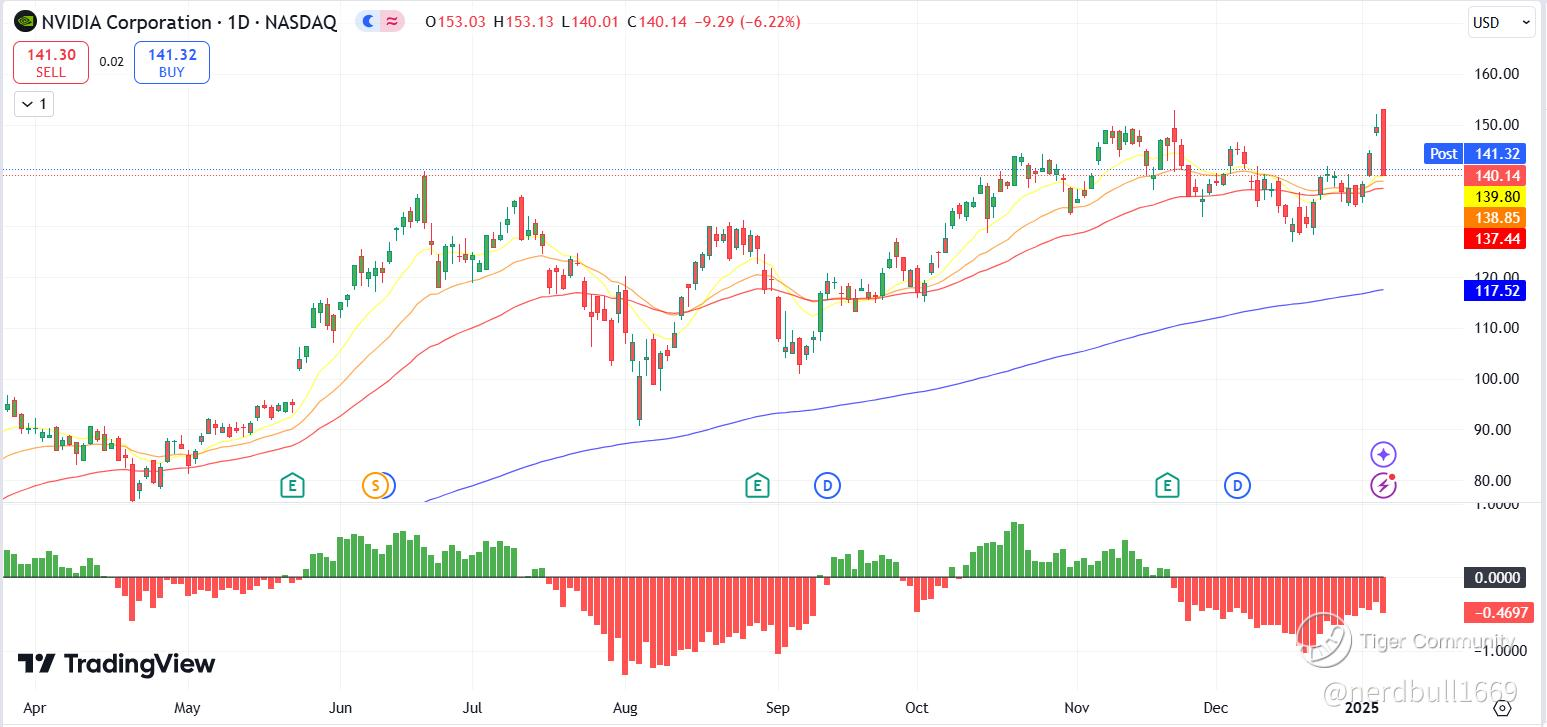Click the Nov label on time axis
Image resolution: width=1547 pixels, height=727 pixels.
pyautogui.click(x=1077, y=708)
